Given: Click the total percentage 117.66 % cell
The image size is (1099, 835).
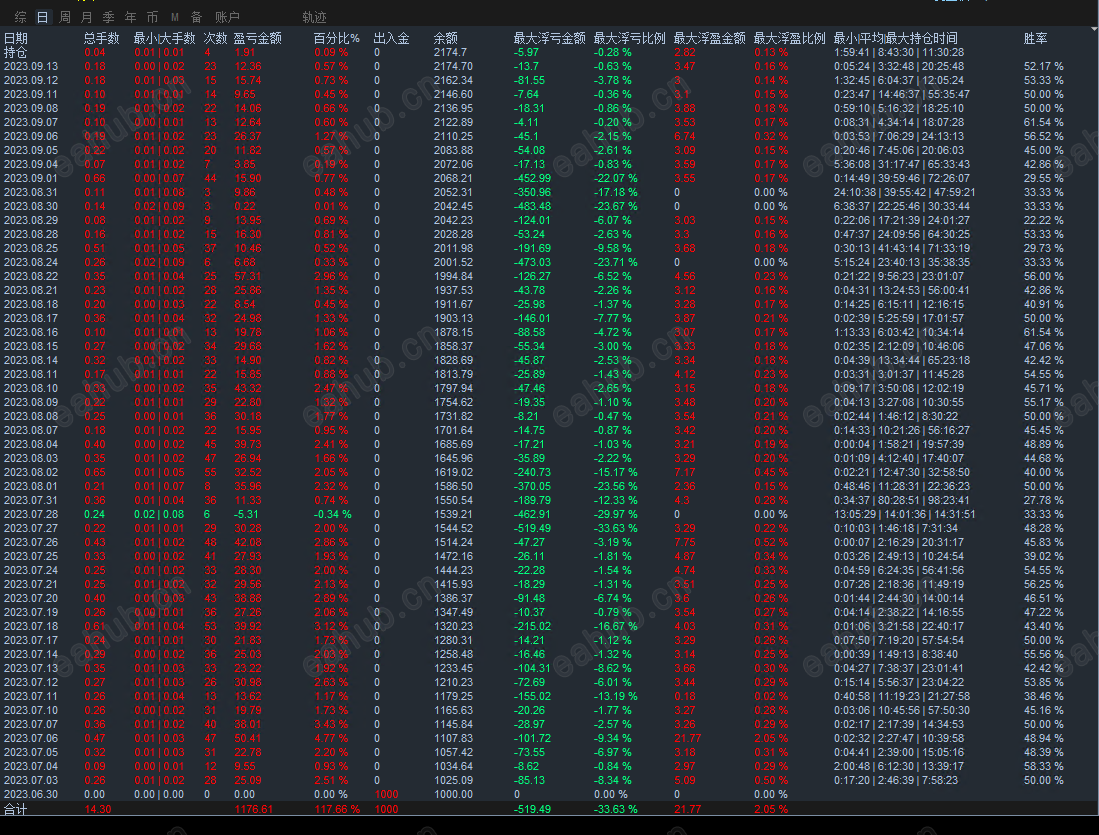Looking at the screenshot, I should click(337, 809).
